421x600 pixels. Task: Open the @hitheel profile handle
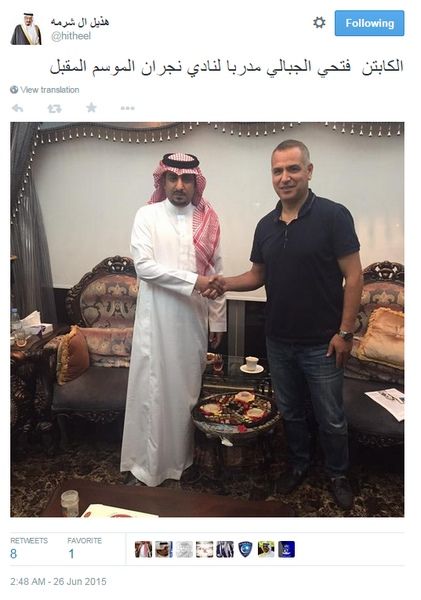[x=71, y=36]
